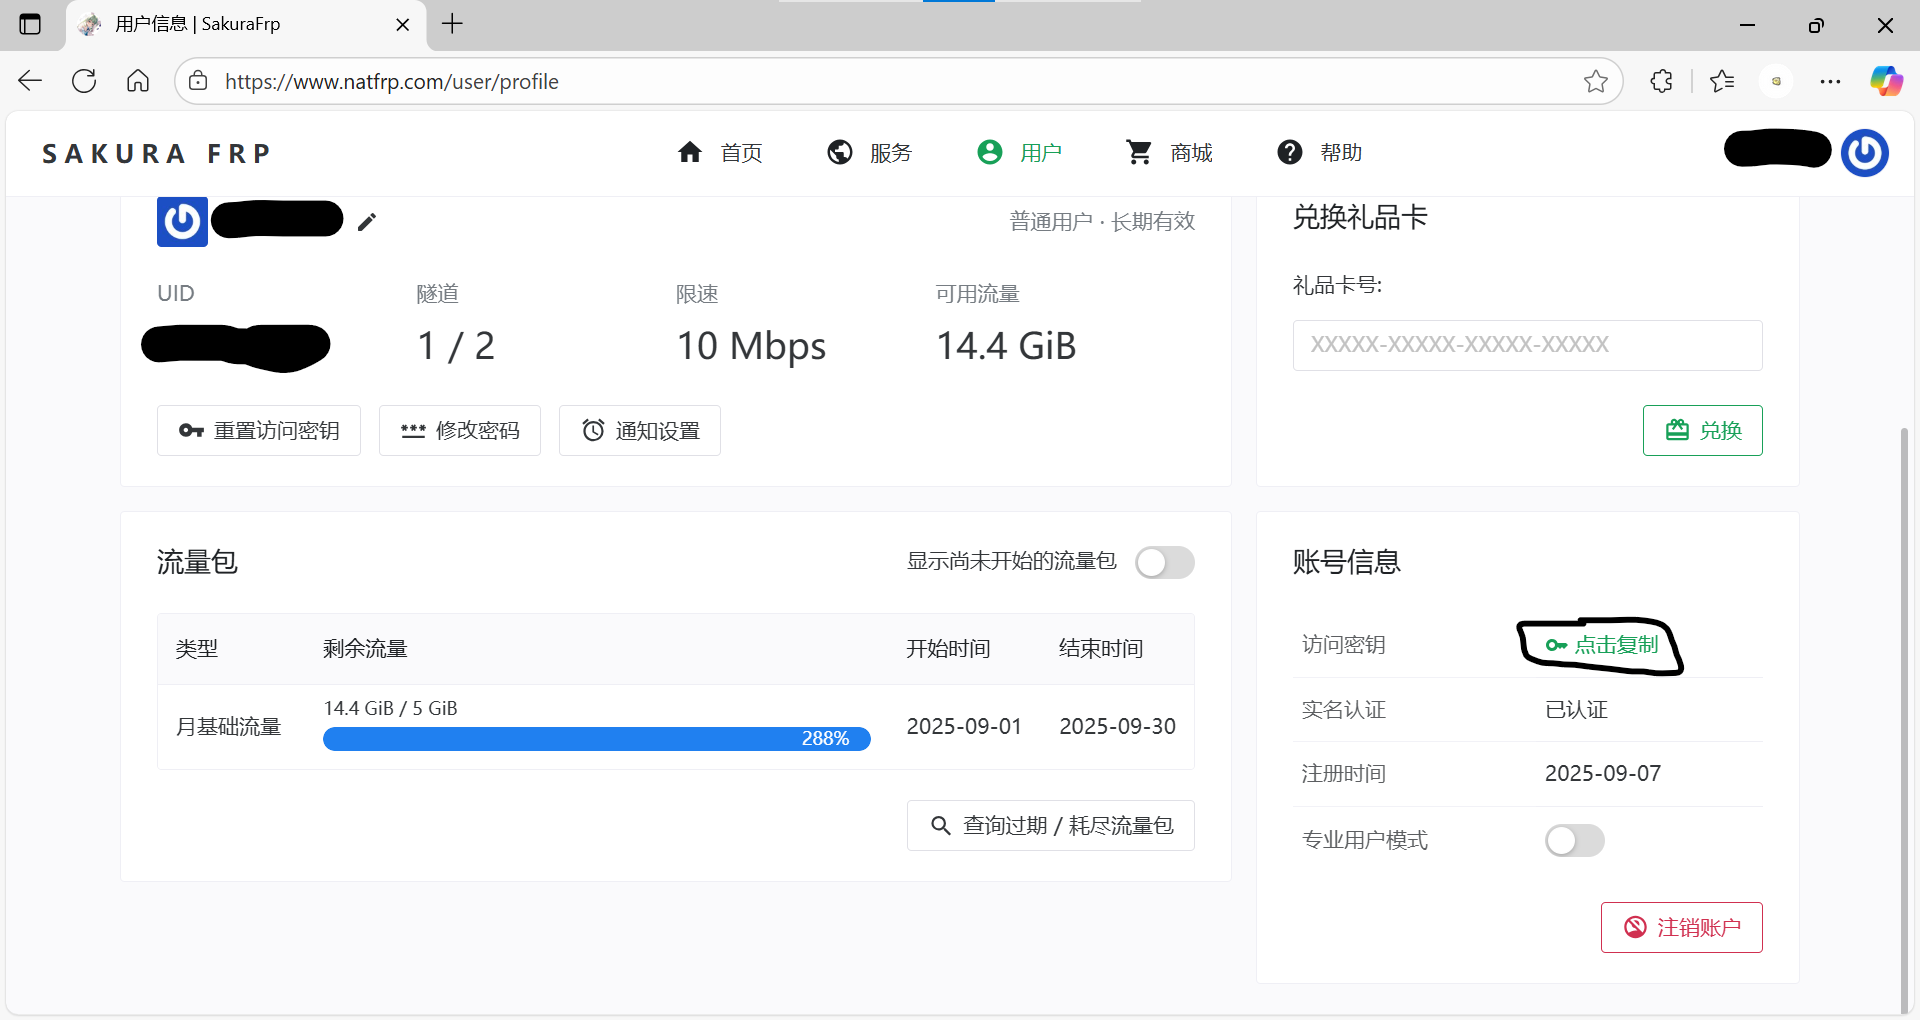Screen dimensions: 1920x1020
Task: Focus the gift card number input field
Action: click(x=1527, y=345)
